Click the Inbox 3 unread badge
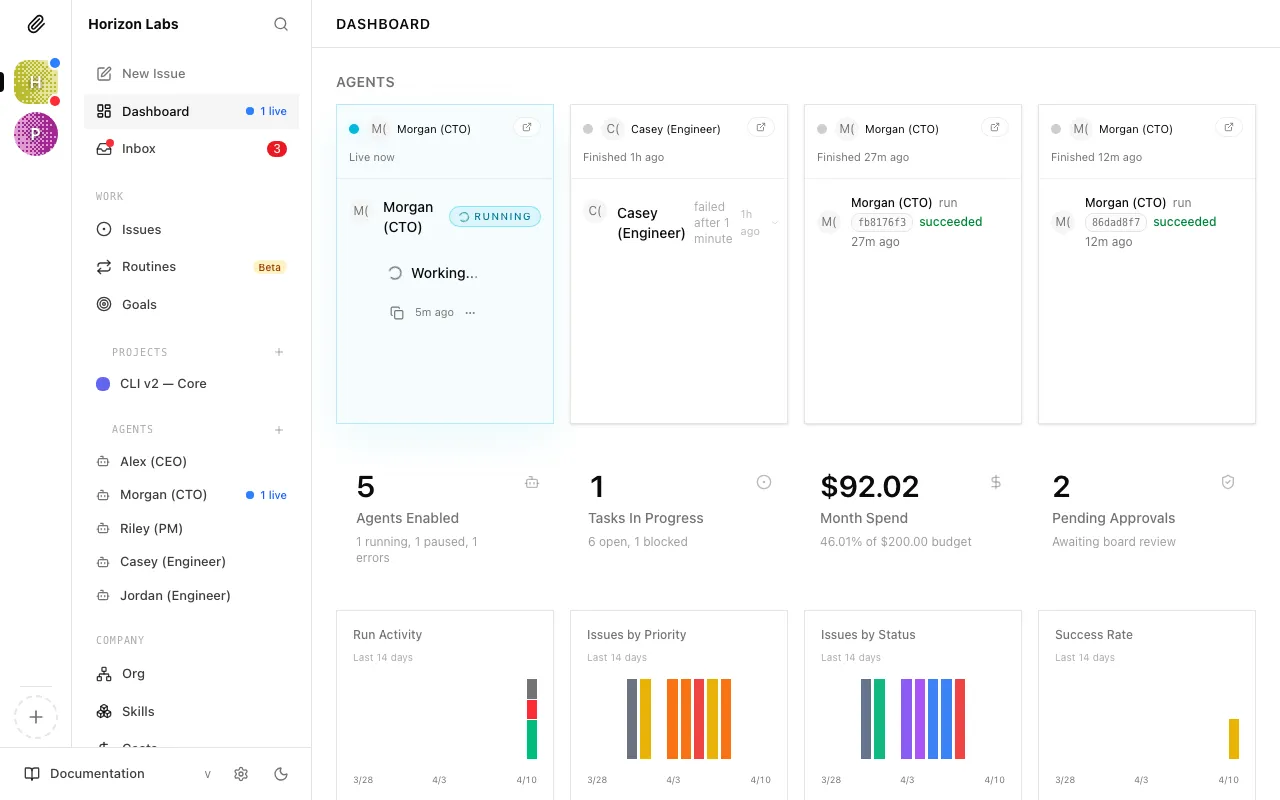 tap(277, 149)
